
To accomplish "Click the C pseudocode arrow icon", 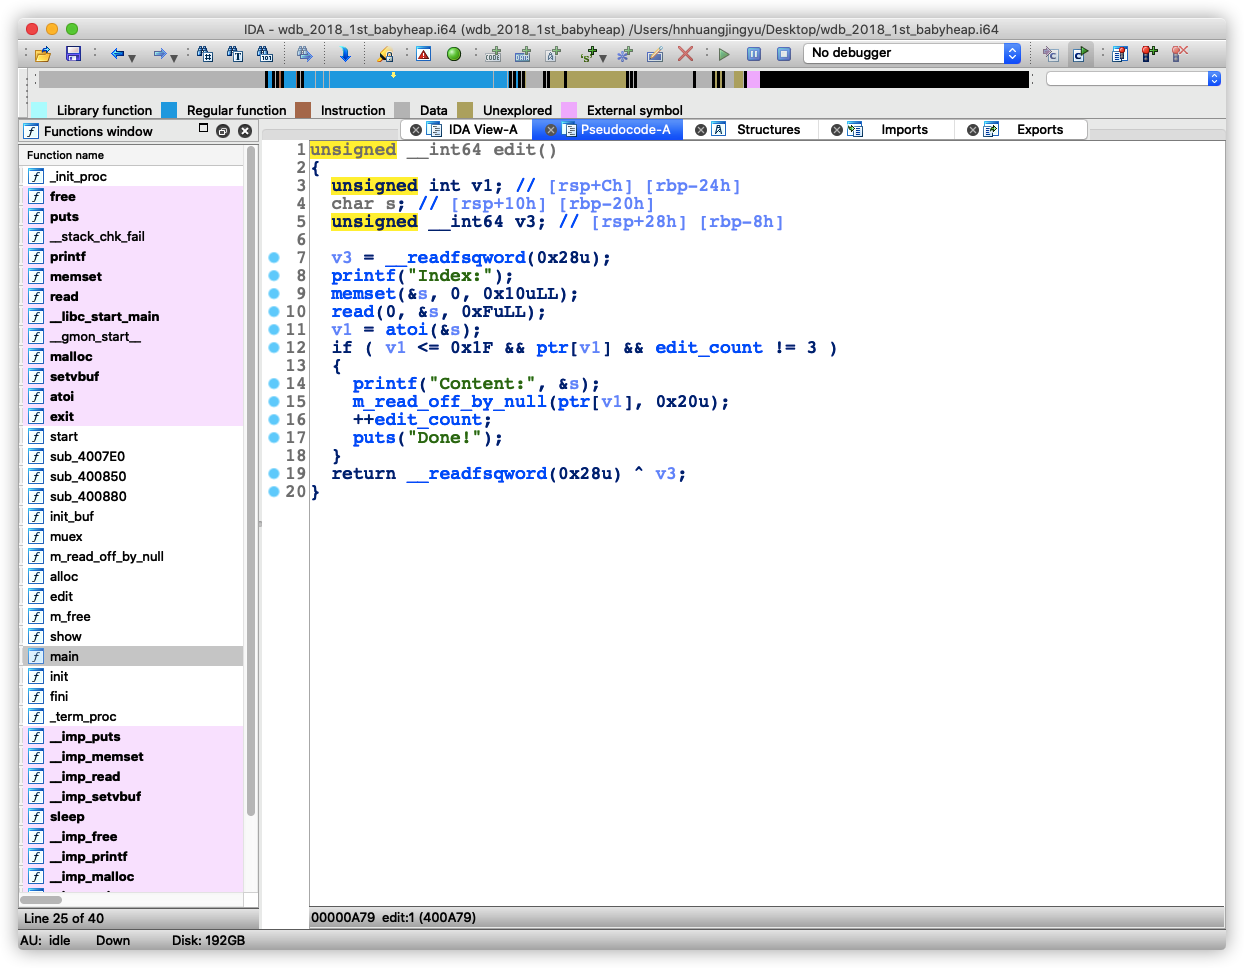I will pos(1050,54).
